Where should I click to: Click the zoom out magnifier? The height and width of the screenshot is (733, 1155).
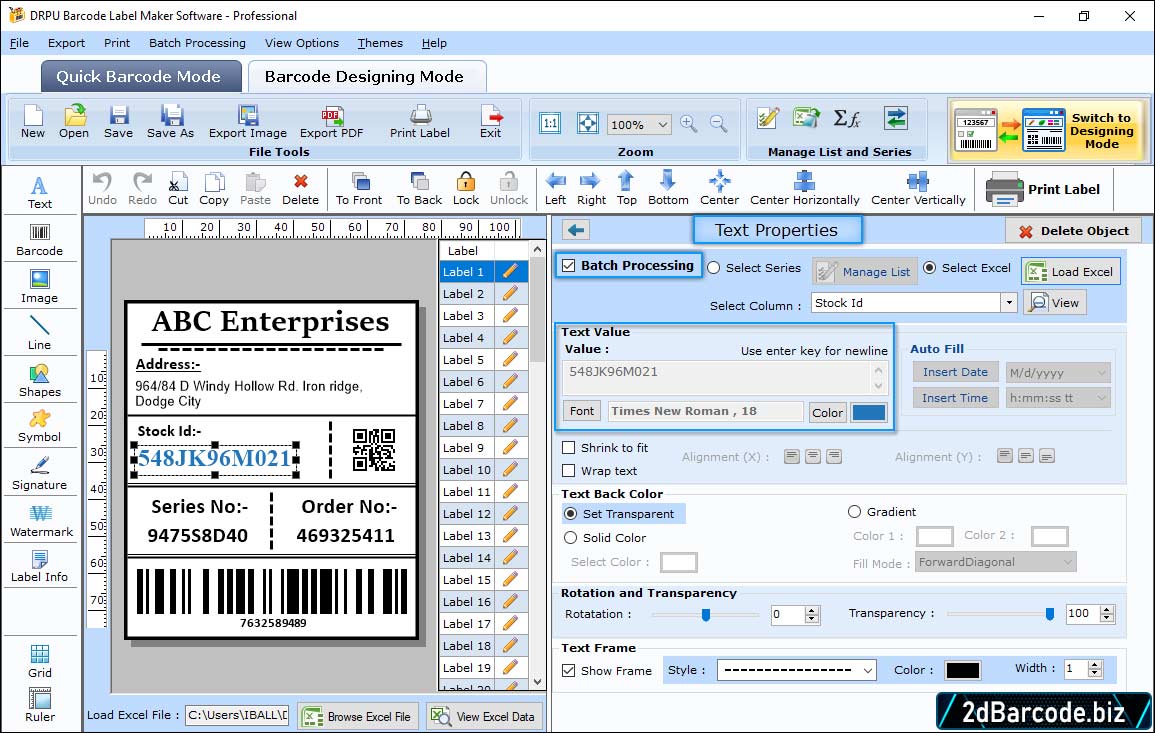718,123
